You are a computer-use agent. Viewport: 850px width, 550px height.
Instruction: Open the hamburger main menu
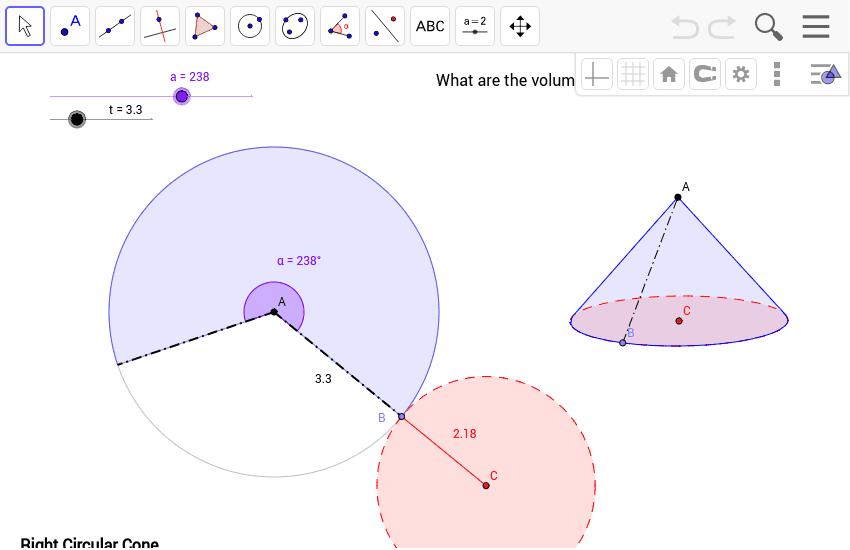(816, 26)
